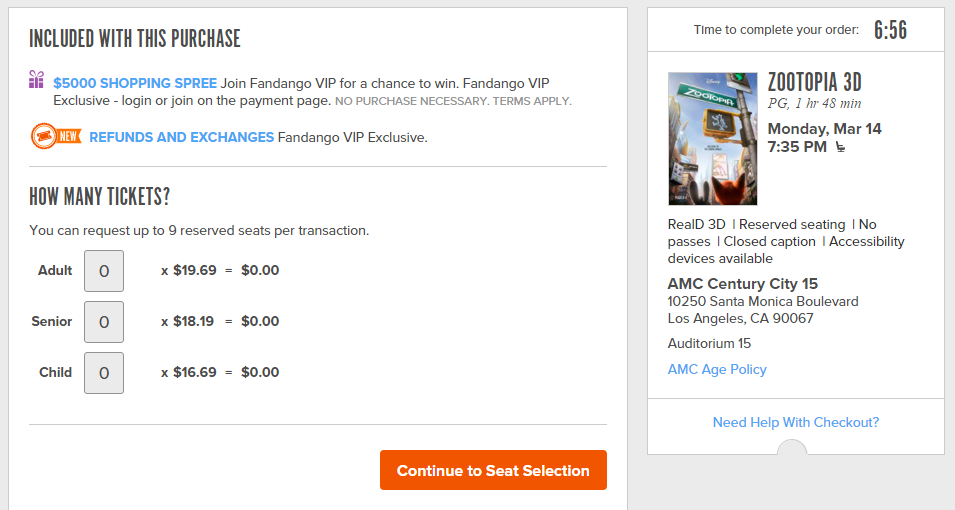Expand the half-circle tab below checkout help
955x510 pixels.
tap(792, 447)
